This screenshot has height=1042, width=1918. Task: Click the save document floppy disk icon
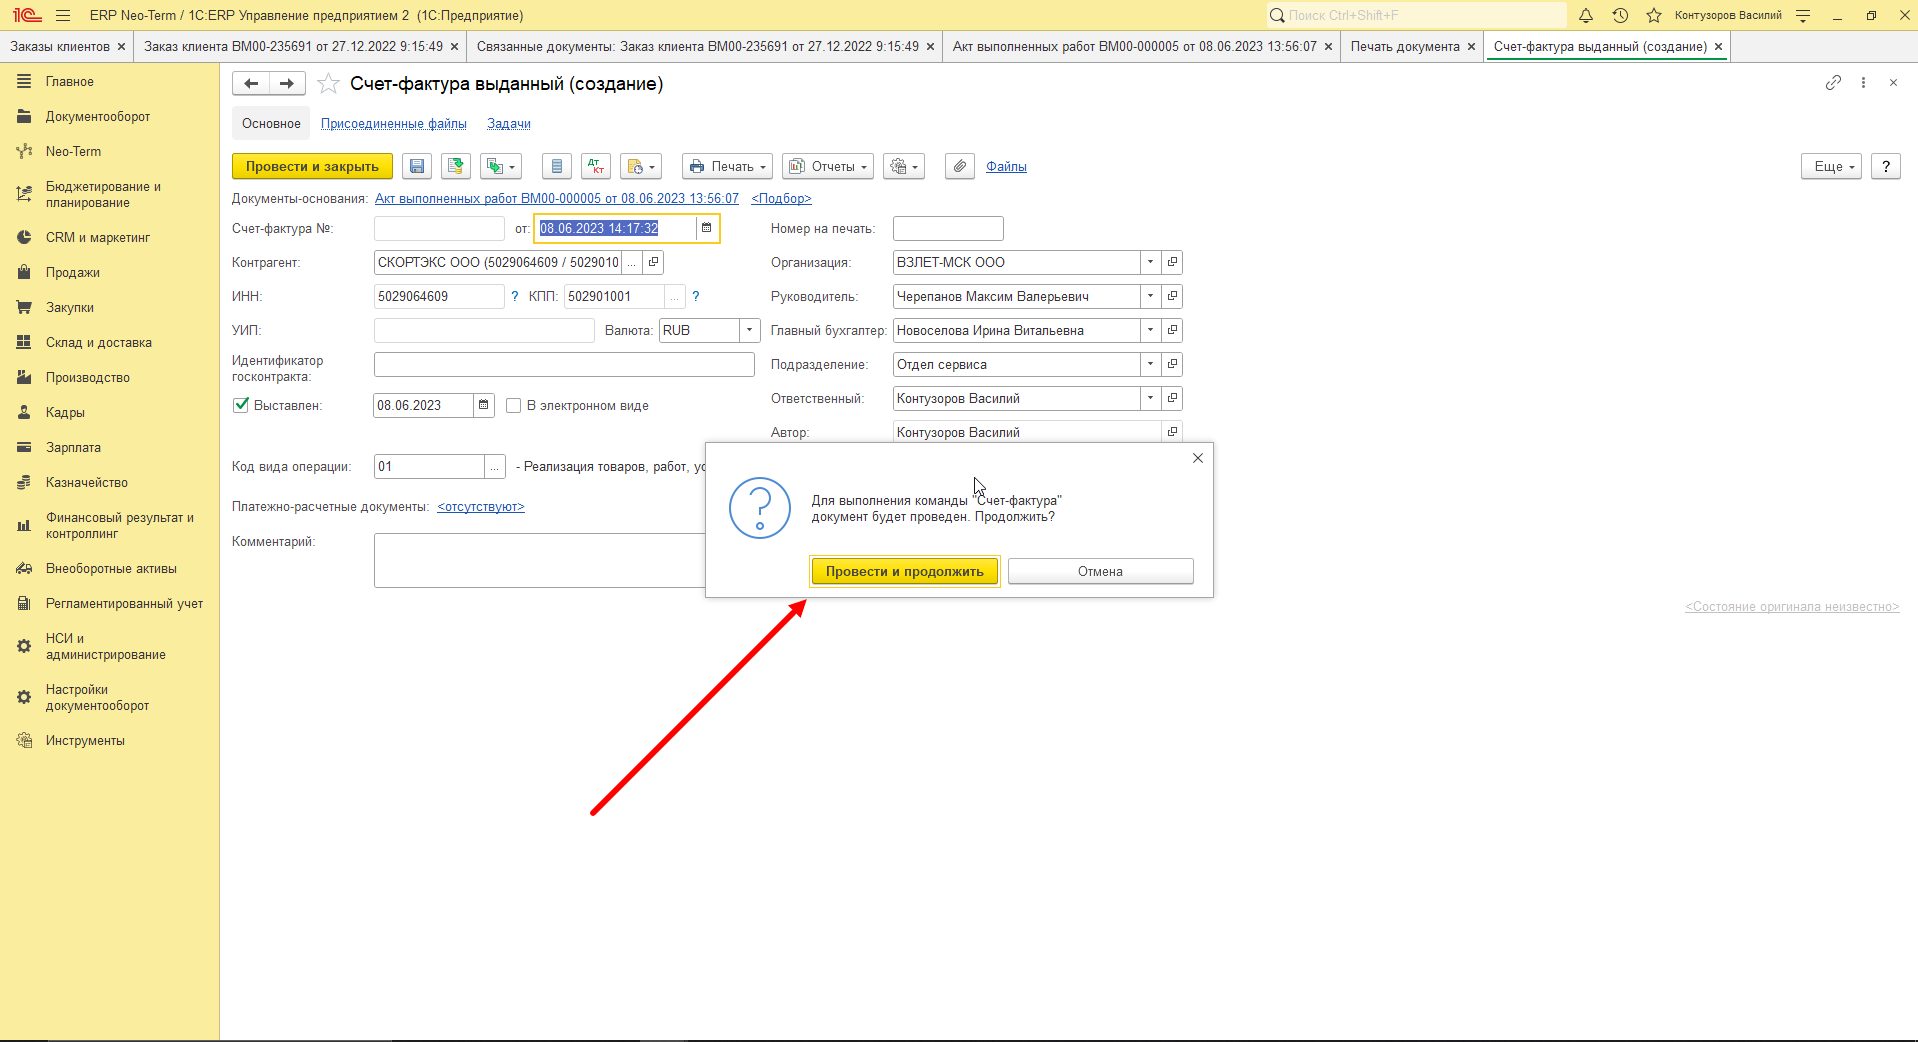point(417,166)
